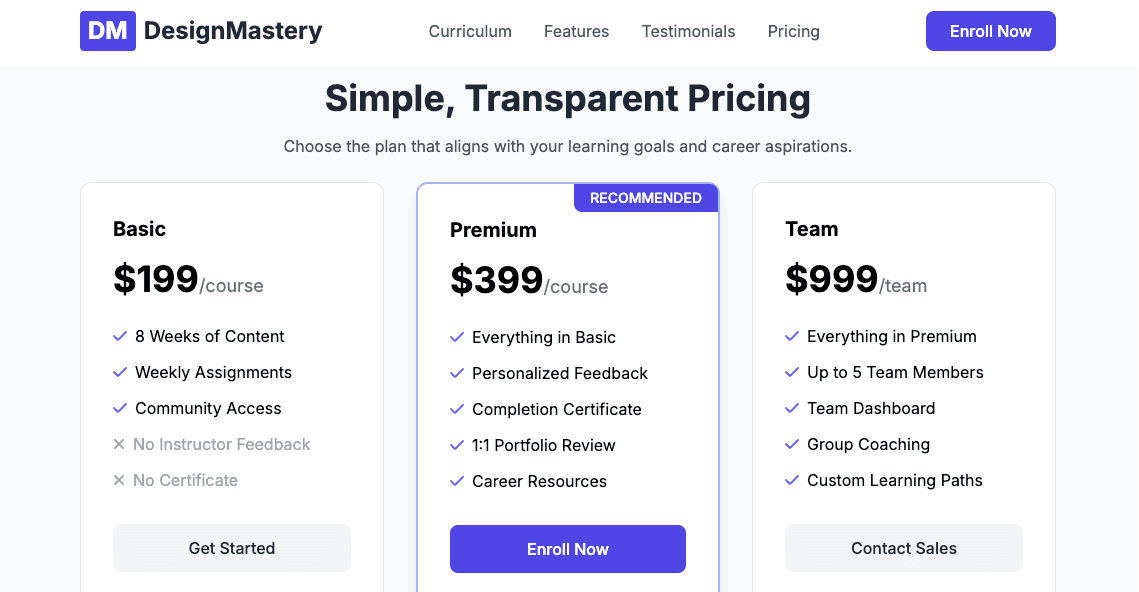The image size is (1139, 592).
Task: Click the X beside No Instructor Feedback
Action: click(x=120, y=444)
